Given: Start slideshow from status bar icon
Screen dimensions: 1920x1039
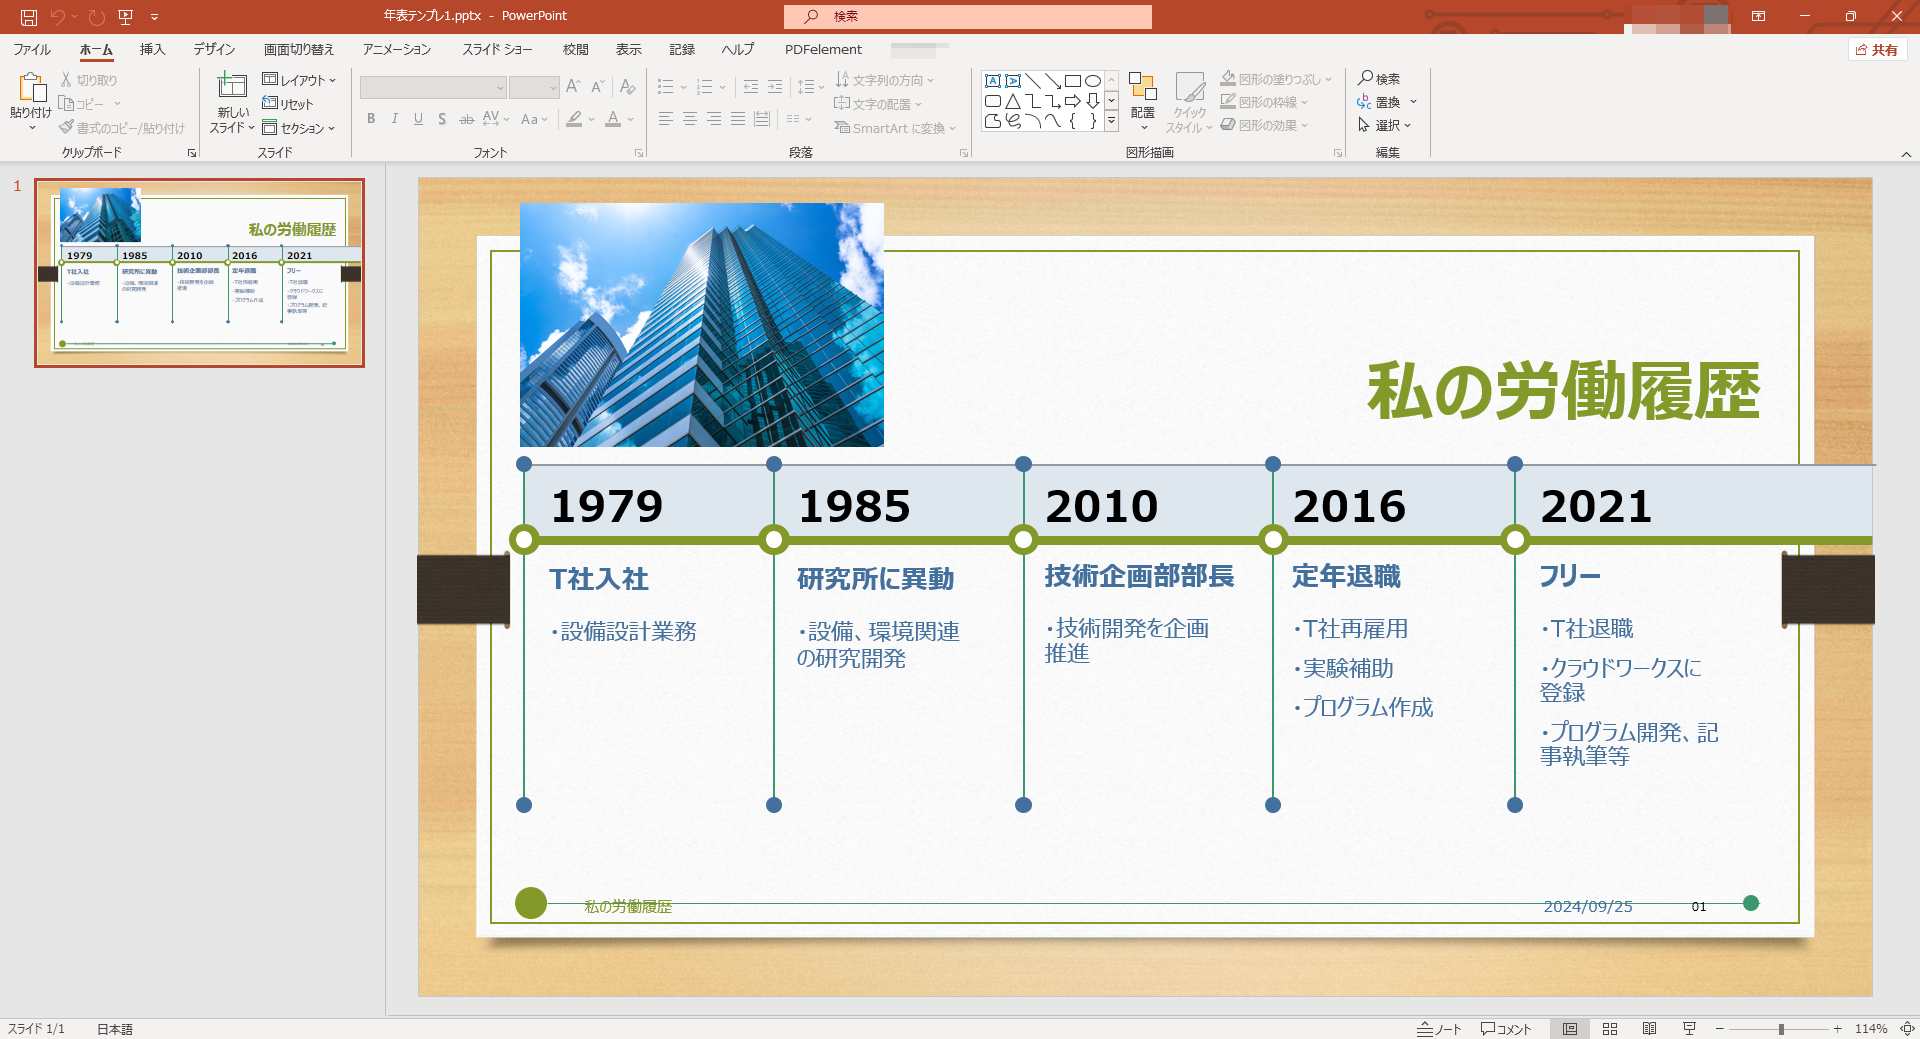Looking at the screenshot, I should coord(1689,1028).
